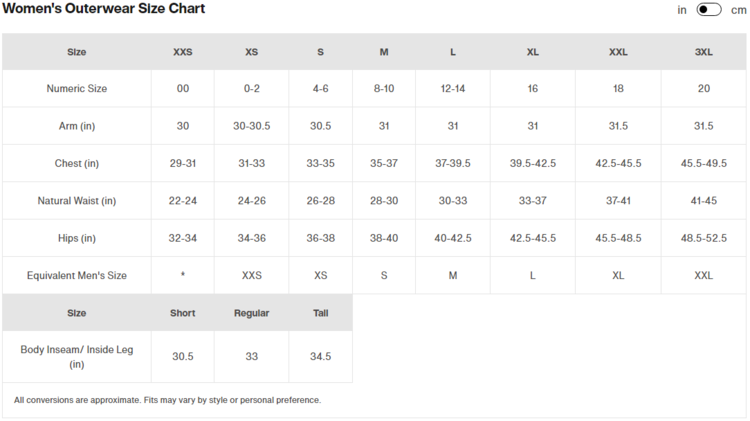
Task: Select the Regular inseam column header
Action: click(x=251, y=313)
